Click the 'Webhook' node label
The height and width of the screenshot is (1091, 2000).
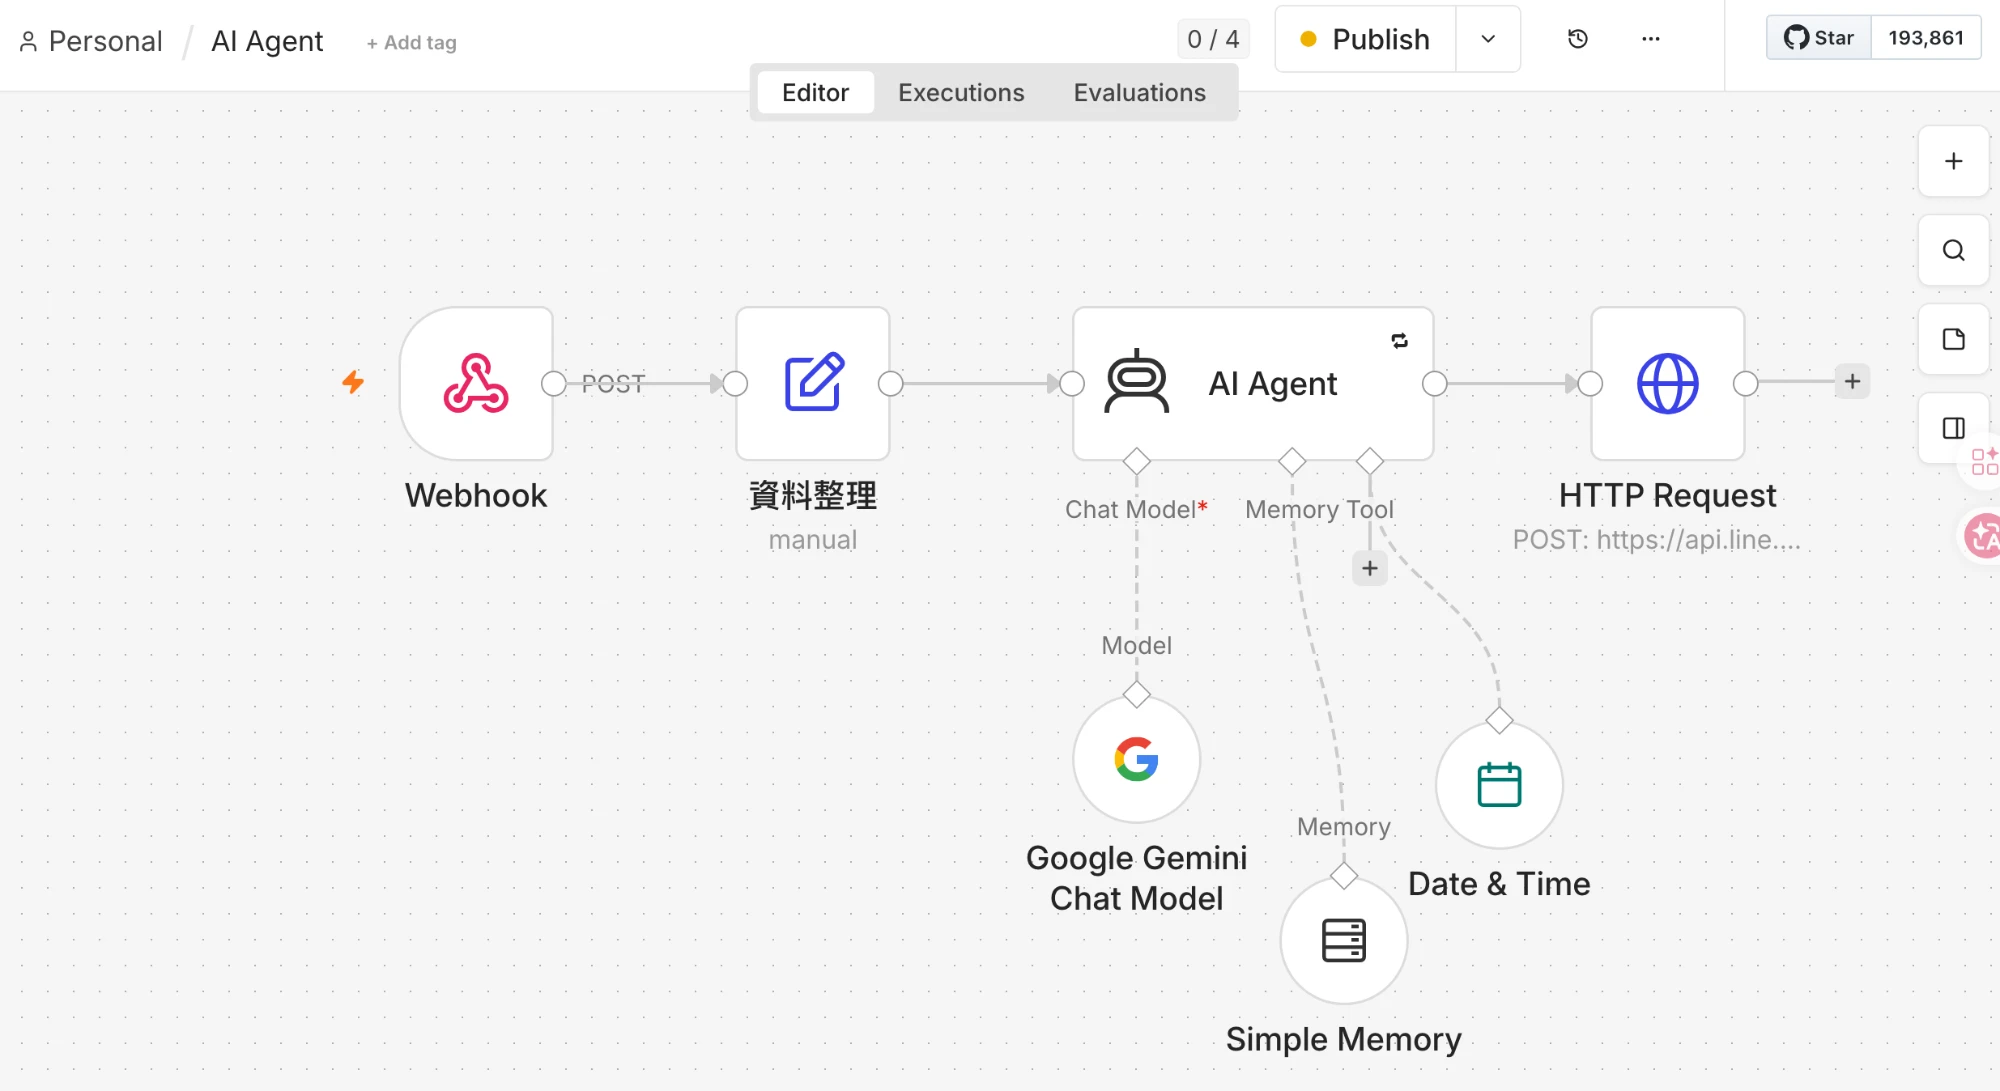point(476,495)
